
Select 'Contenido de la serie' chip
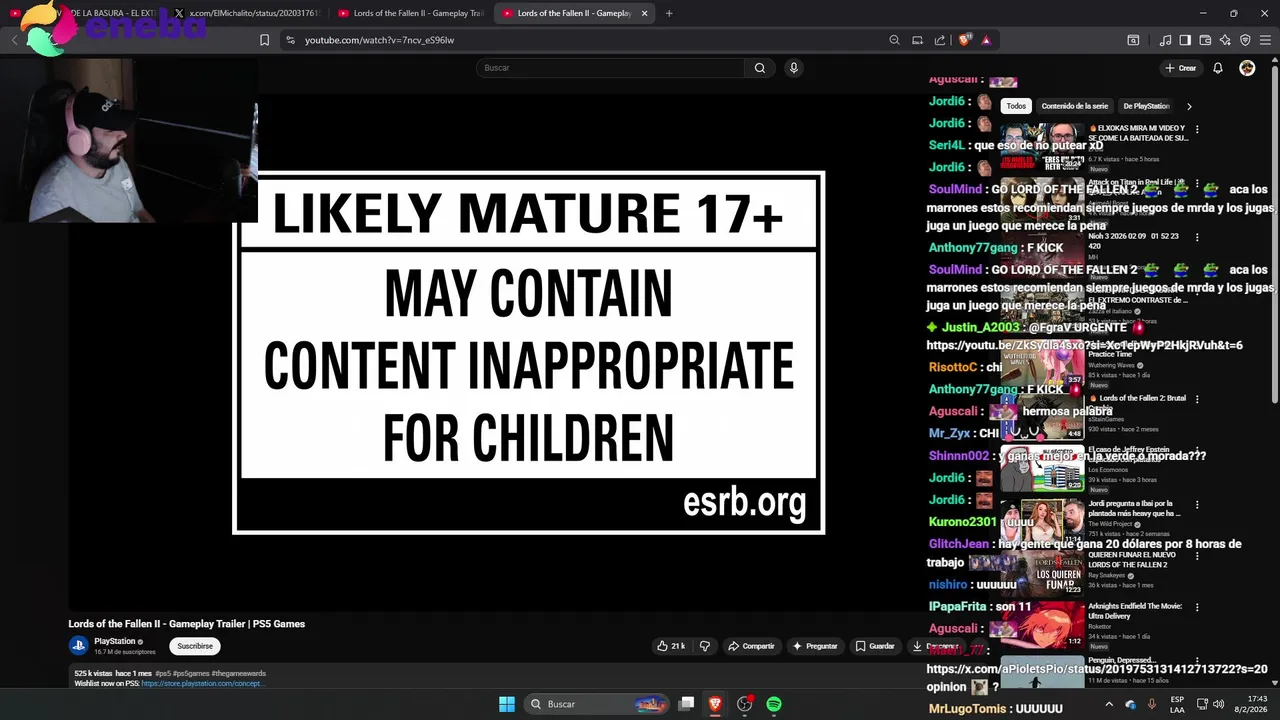pos(1075,106)
